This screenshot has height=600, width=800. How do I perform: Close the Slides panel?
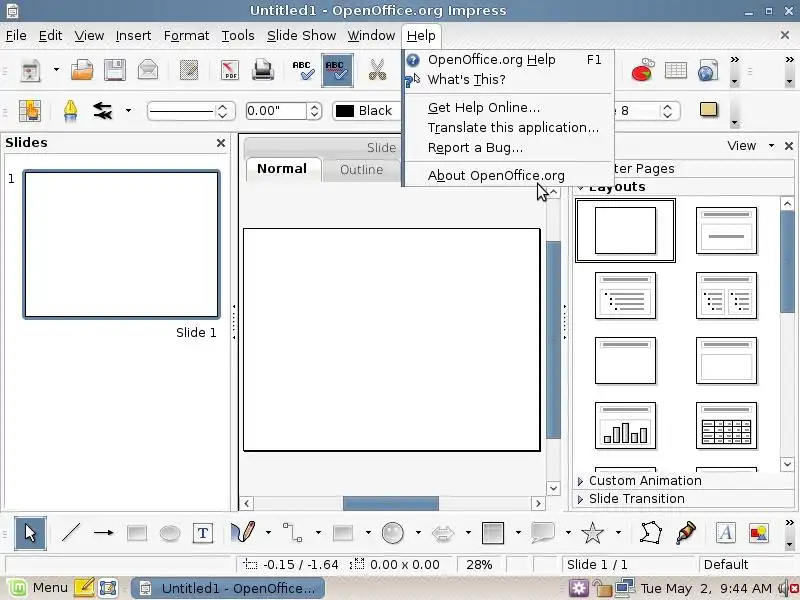pyautogui.click(x=220, y=143)
